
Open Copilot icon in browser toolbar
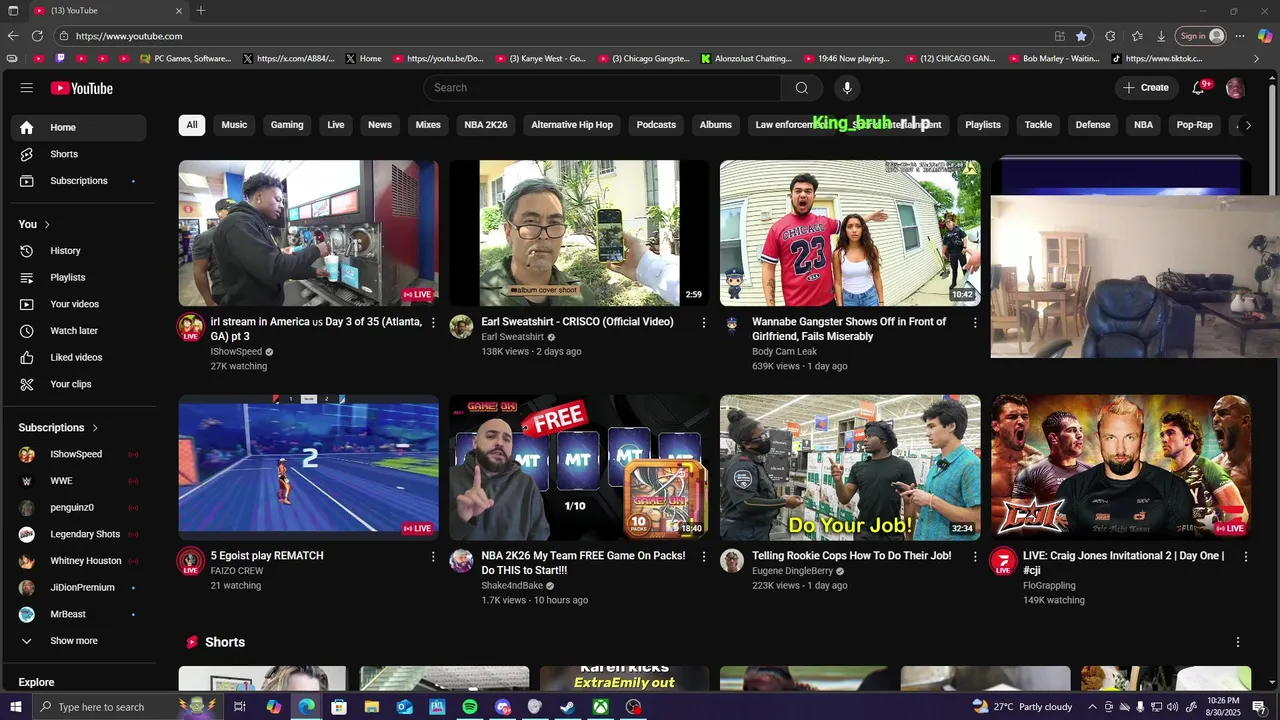pos(1264,36)
